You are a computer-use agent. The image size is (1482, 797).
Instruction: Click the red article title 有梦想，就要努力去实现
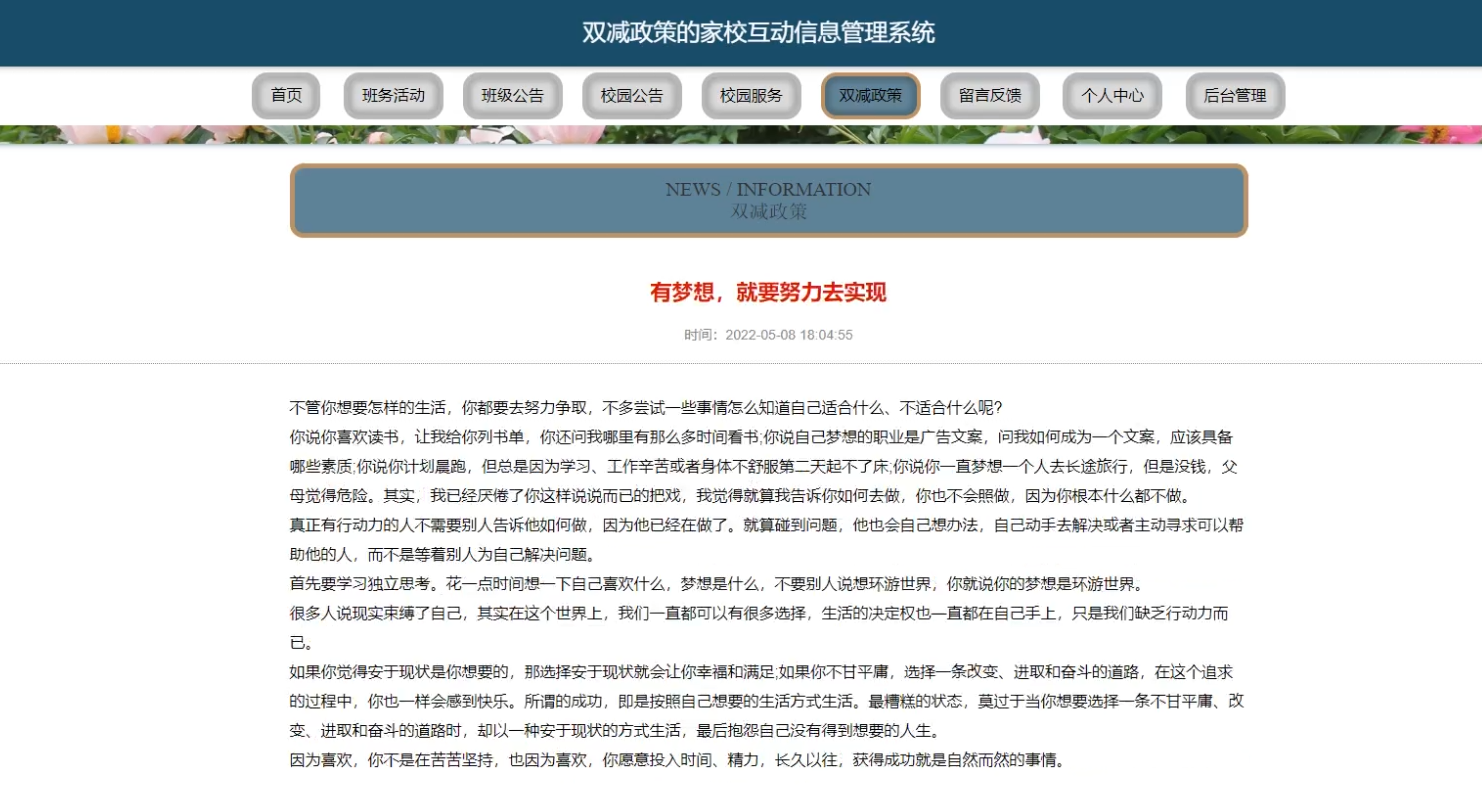768,293
